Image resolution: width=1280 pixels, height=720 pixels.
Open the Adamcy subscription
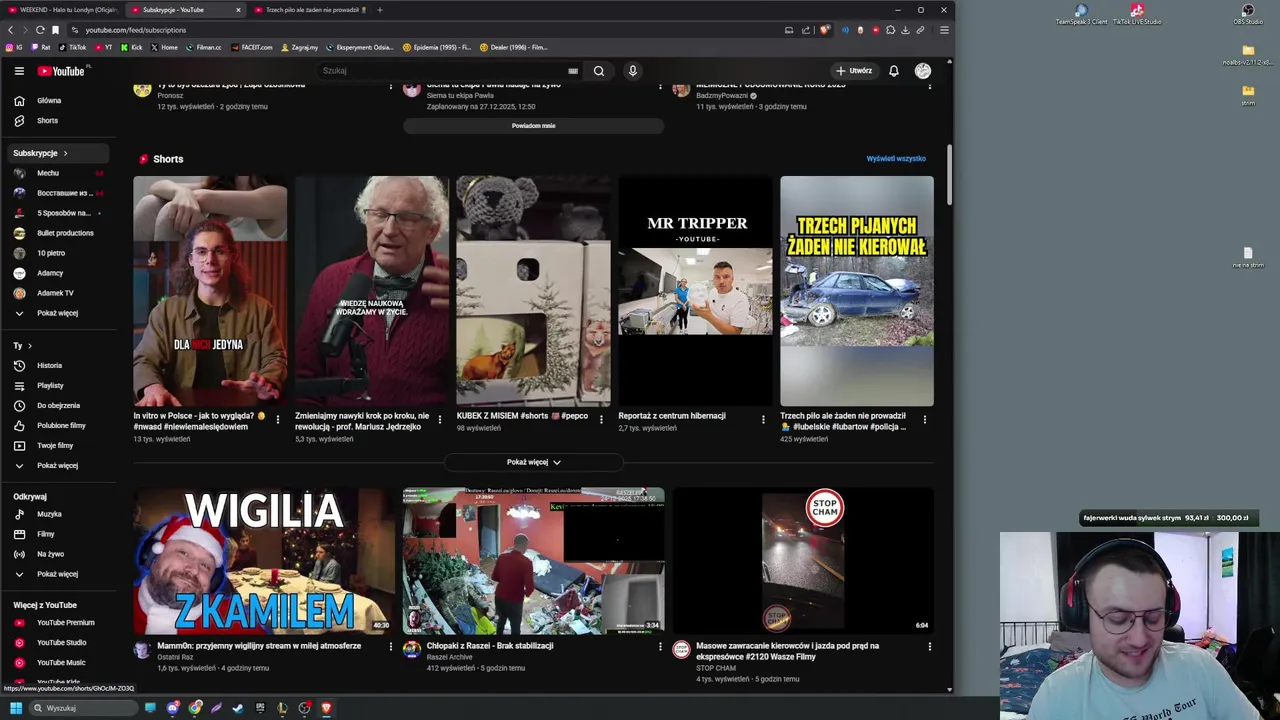click(60, 273)
